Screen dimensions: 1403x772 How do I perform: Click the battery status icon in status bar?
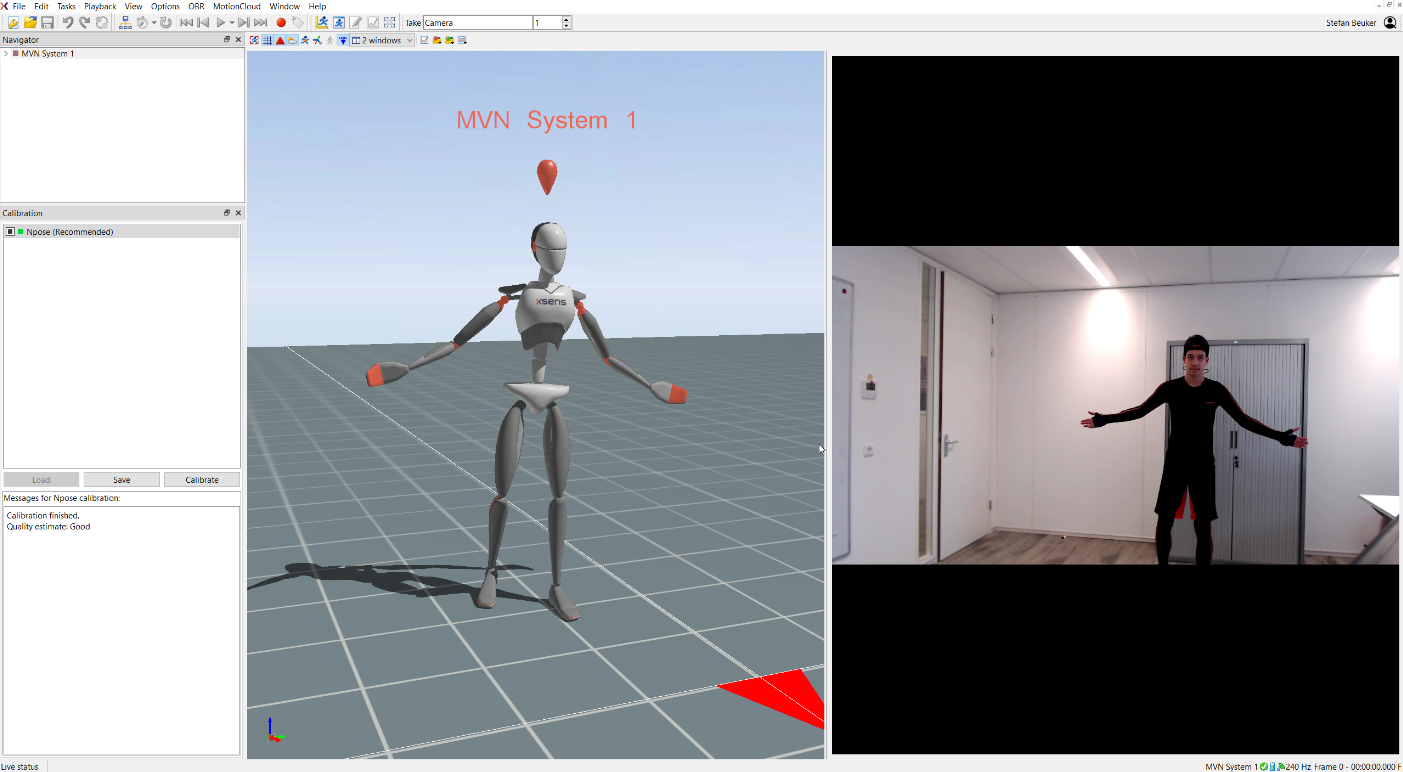coord(1272,766)
